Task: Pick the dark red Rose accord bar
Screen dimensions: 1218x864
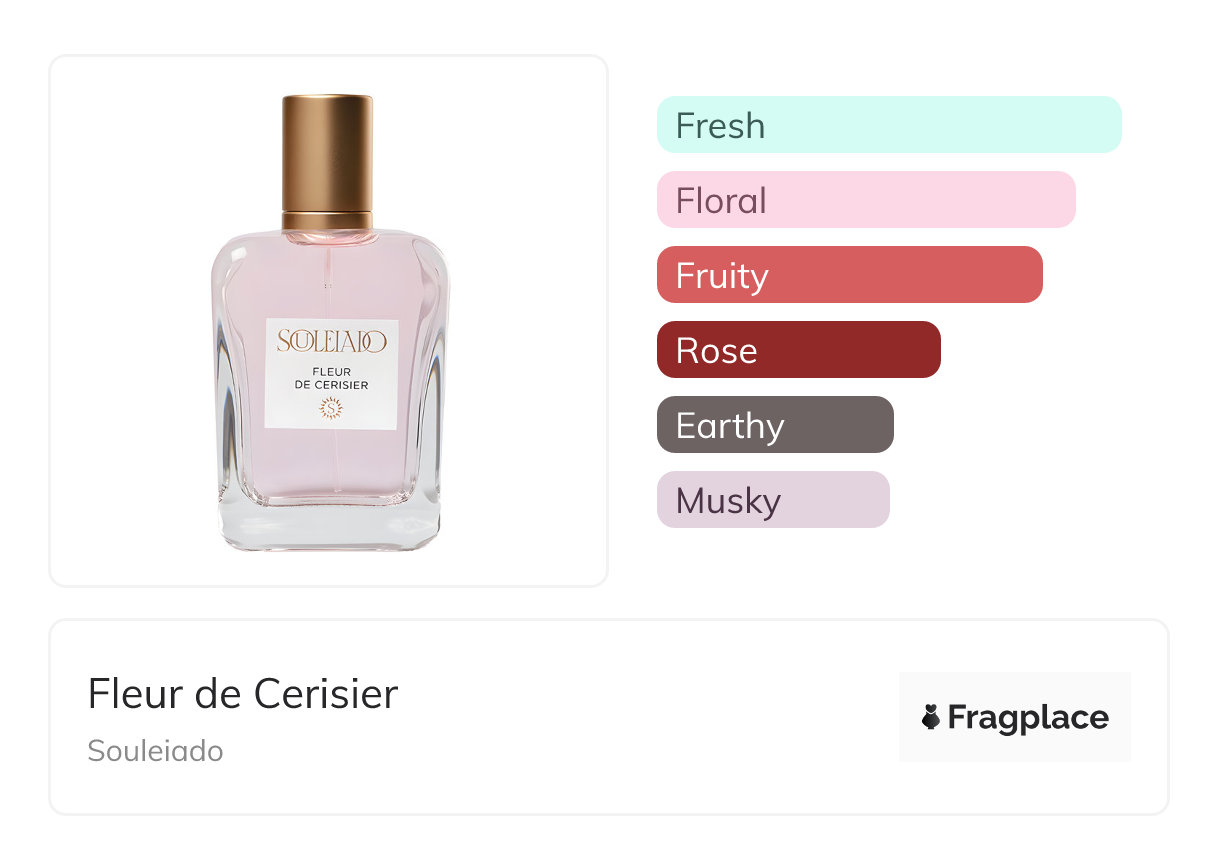Action: coord(799,350)
